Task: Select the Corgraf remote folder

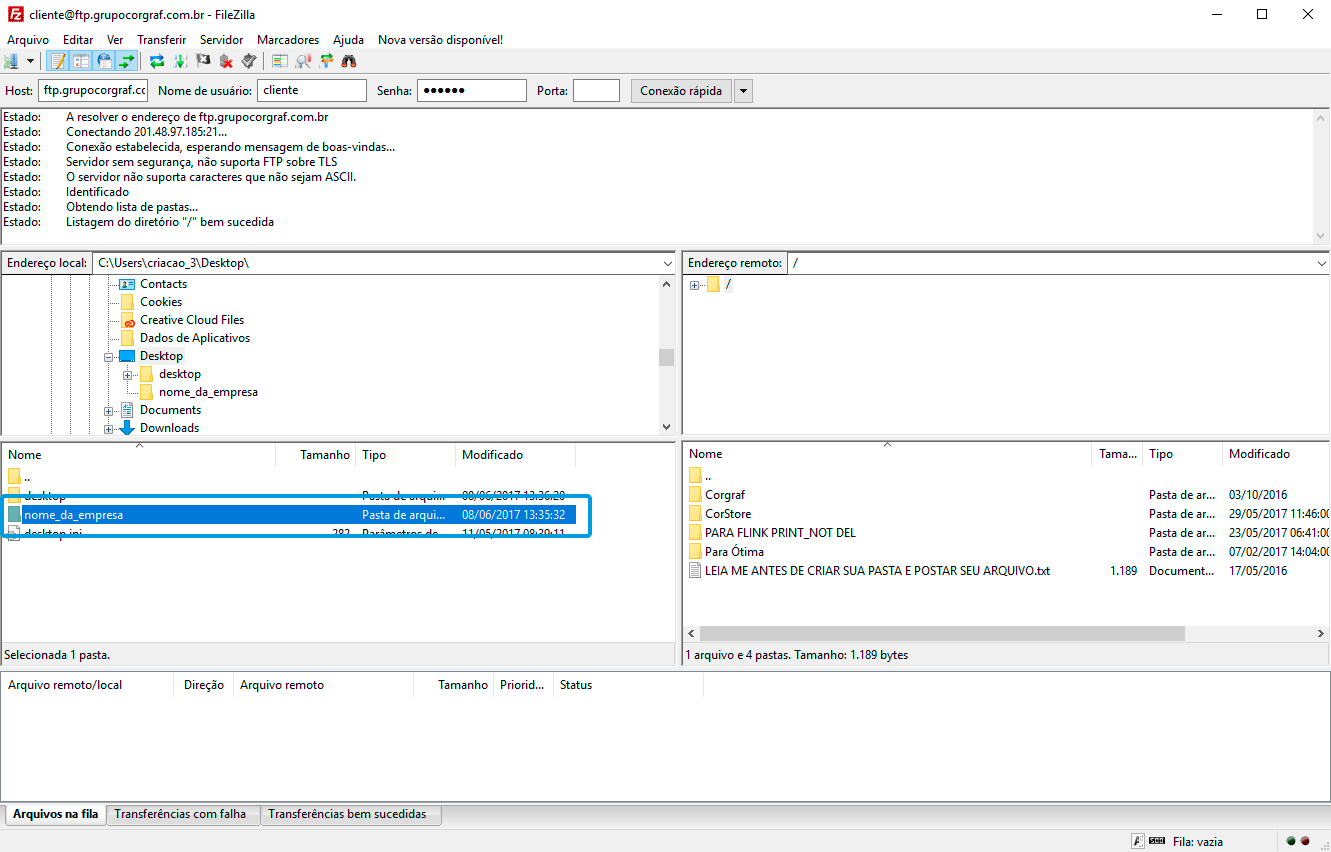Action: coord(724,495)
